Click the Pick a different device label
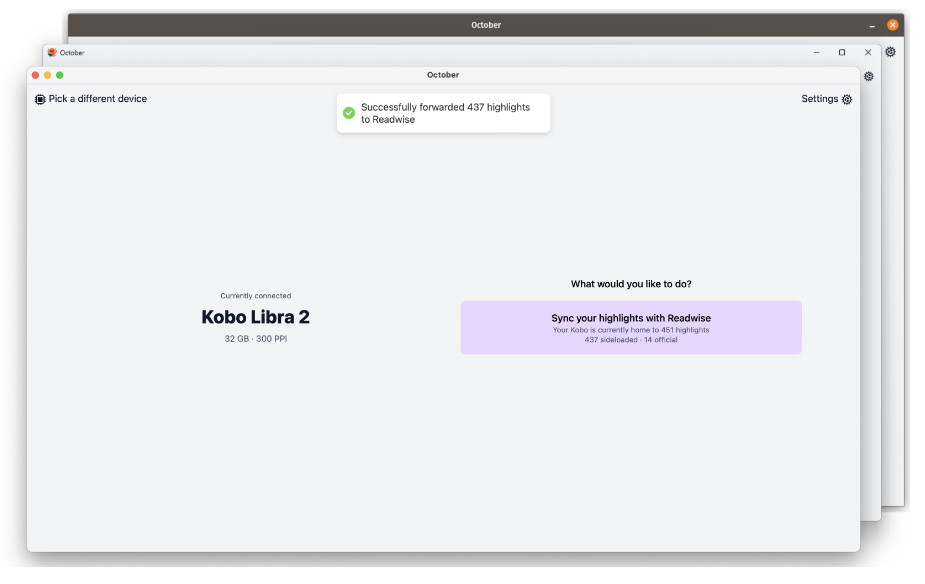Screen dimensions: 925x584 click(x=99, y=100)
